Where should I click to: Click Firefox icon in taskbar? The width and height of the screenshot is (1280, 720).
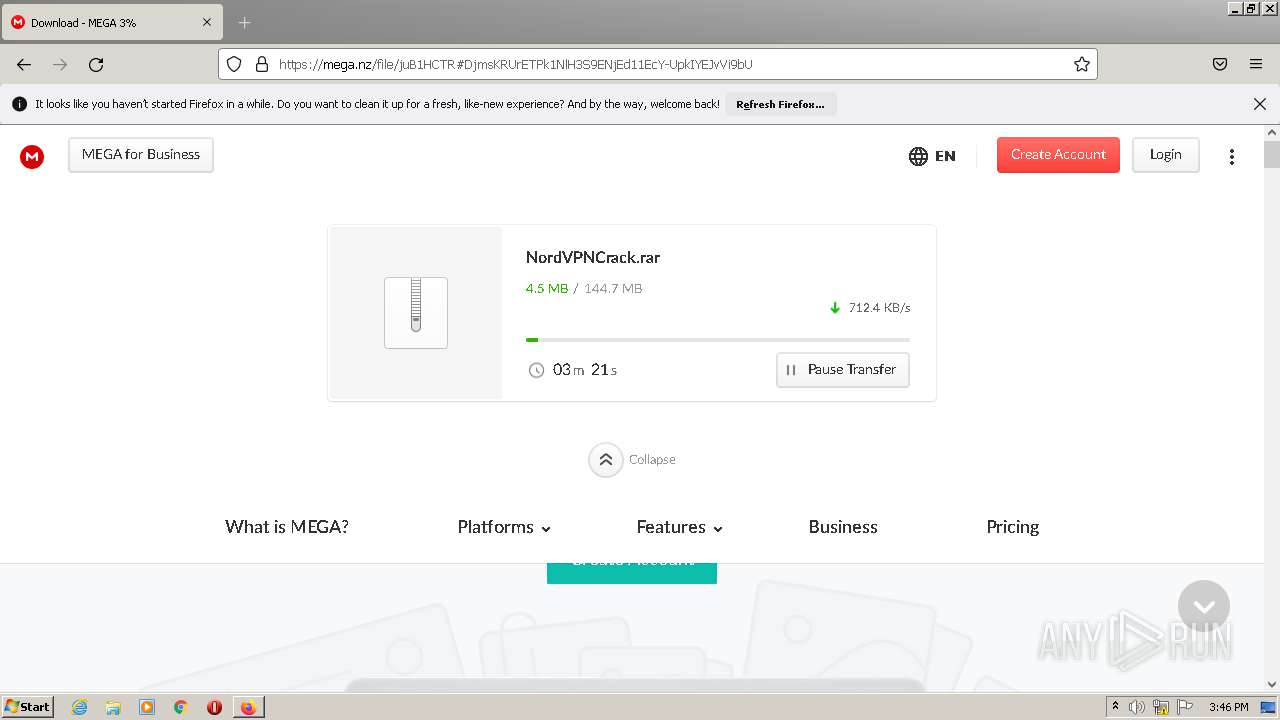coord(248,707)
